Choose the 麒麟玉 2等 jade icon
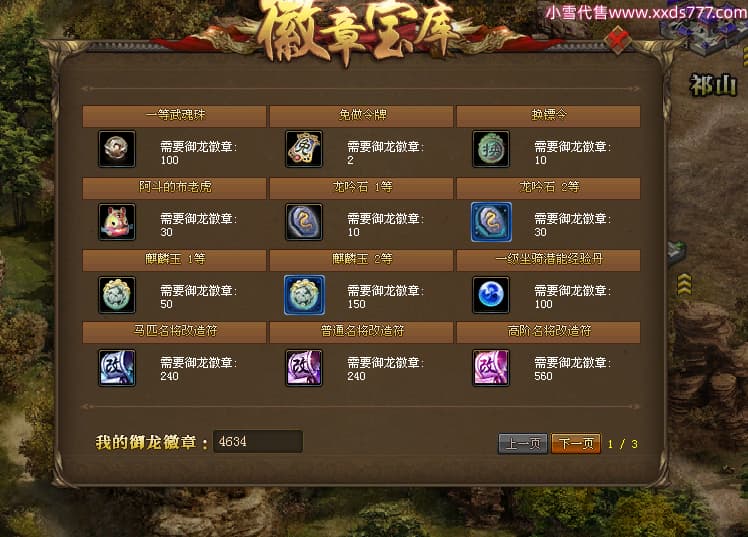This screenshot has width=748, height=537. (x=304, y=295)
